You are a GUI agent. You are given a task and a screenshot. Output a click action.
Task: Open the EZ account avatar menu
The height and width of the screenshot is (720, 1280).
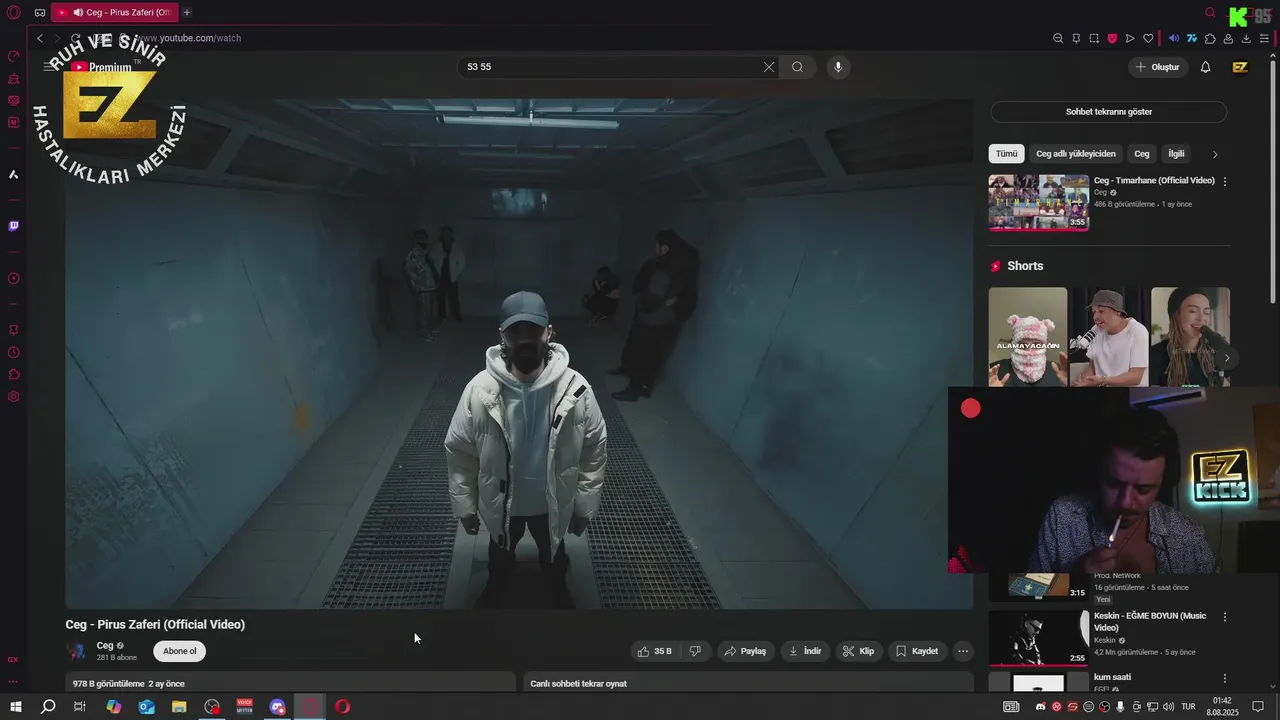coord(1240,67)
